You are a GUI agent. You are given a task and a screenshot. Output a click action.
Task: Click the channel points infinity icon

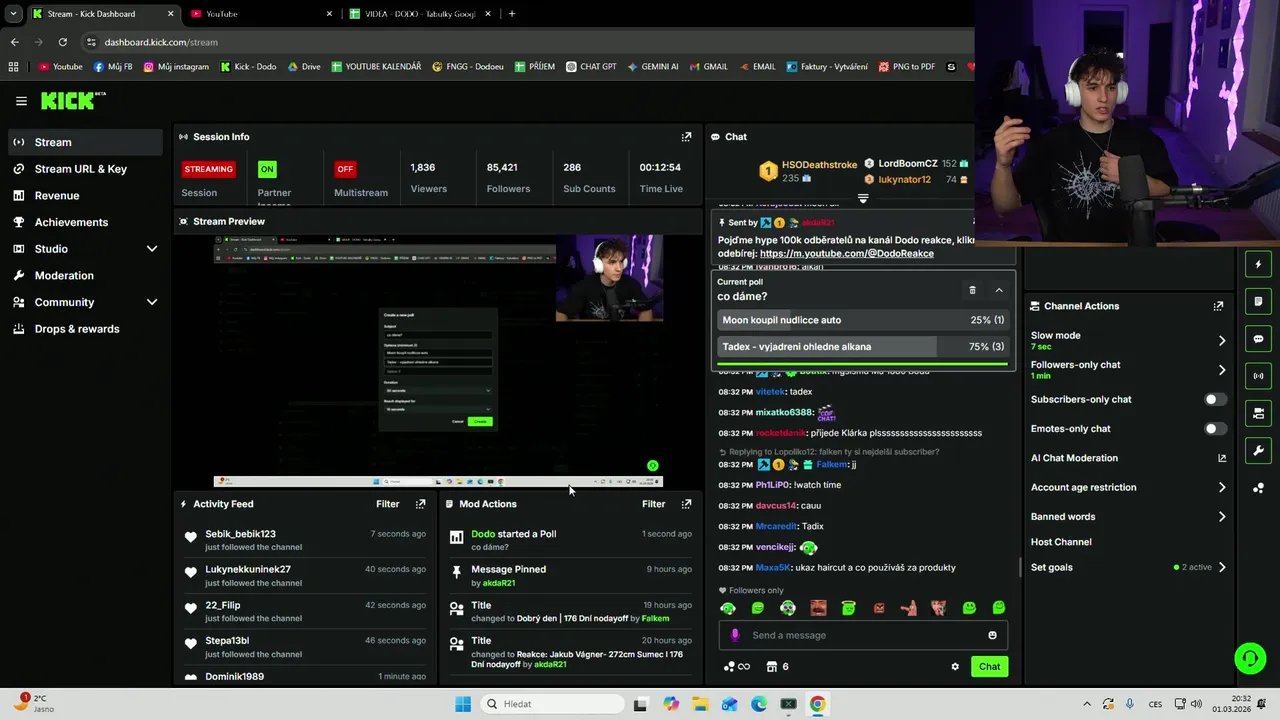736,667
